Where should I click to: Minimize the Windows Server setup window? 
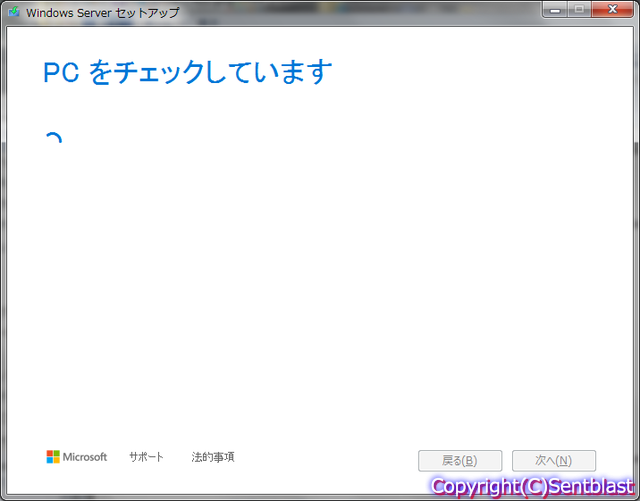(555, 9)
